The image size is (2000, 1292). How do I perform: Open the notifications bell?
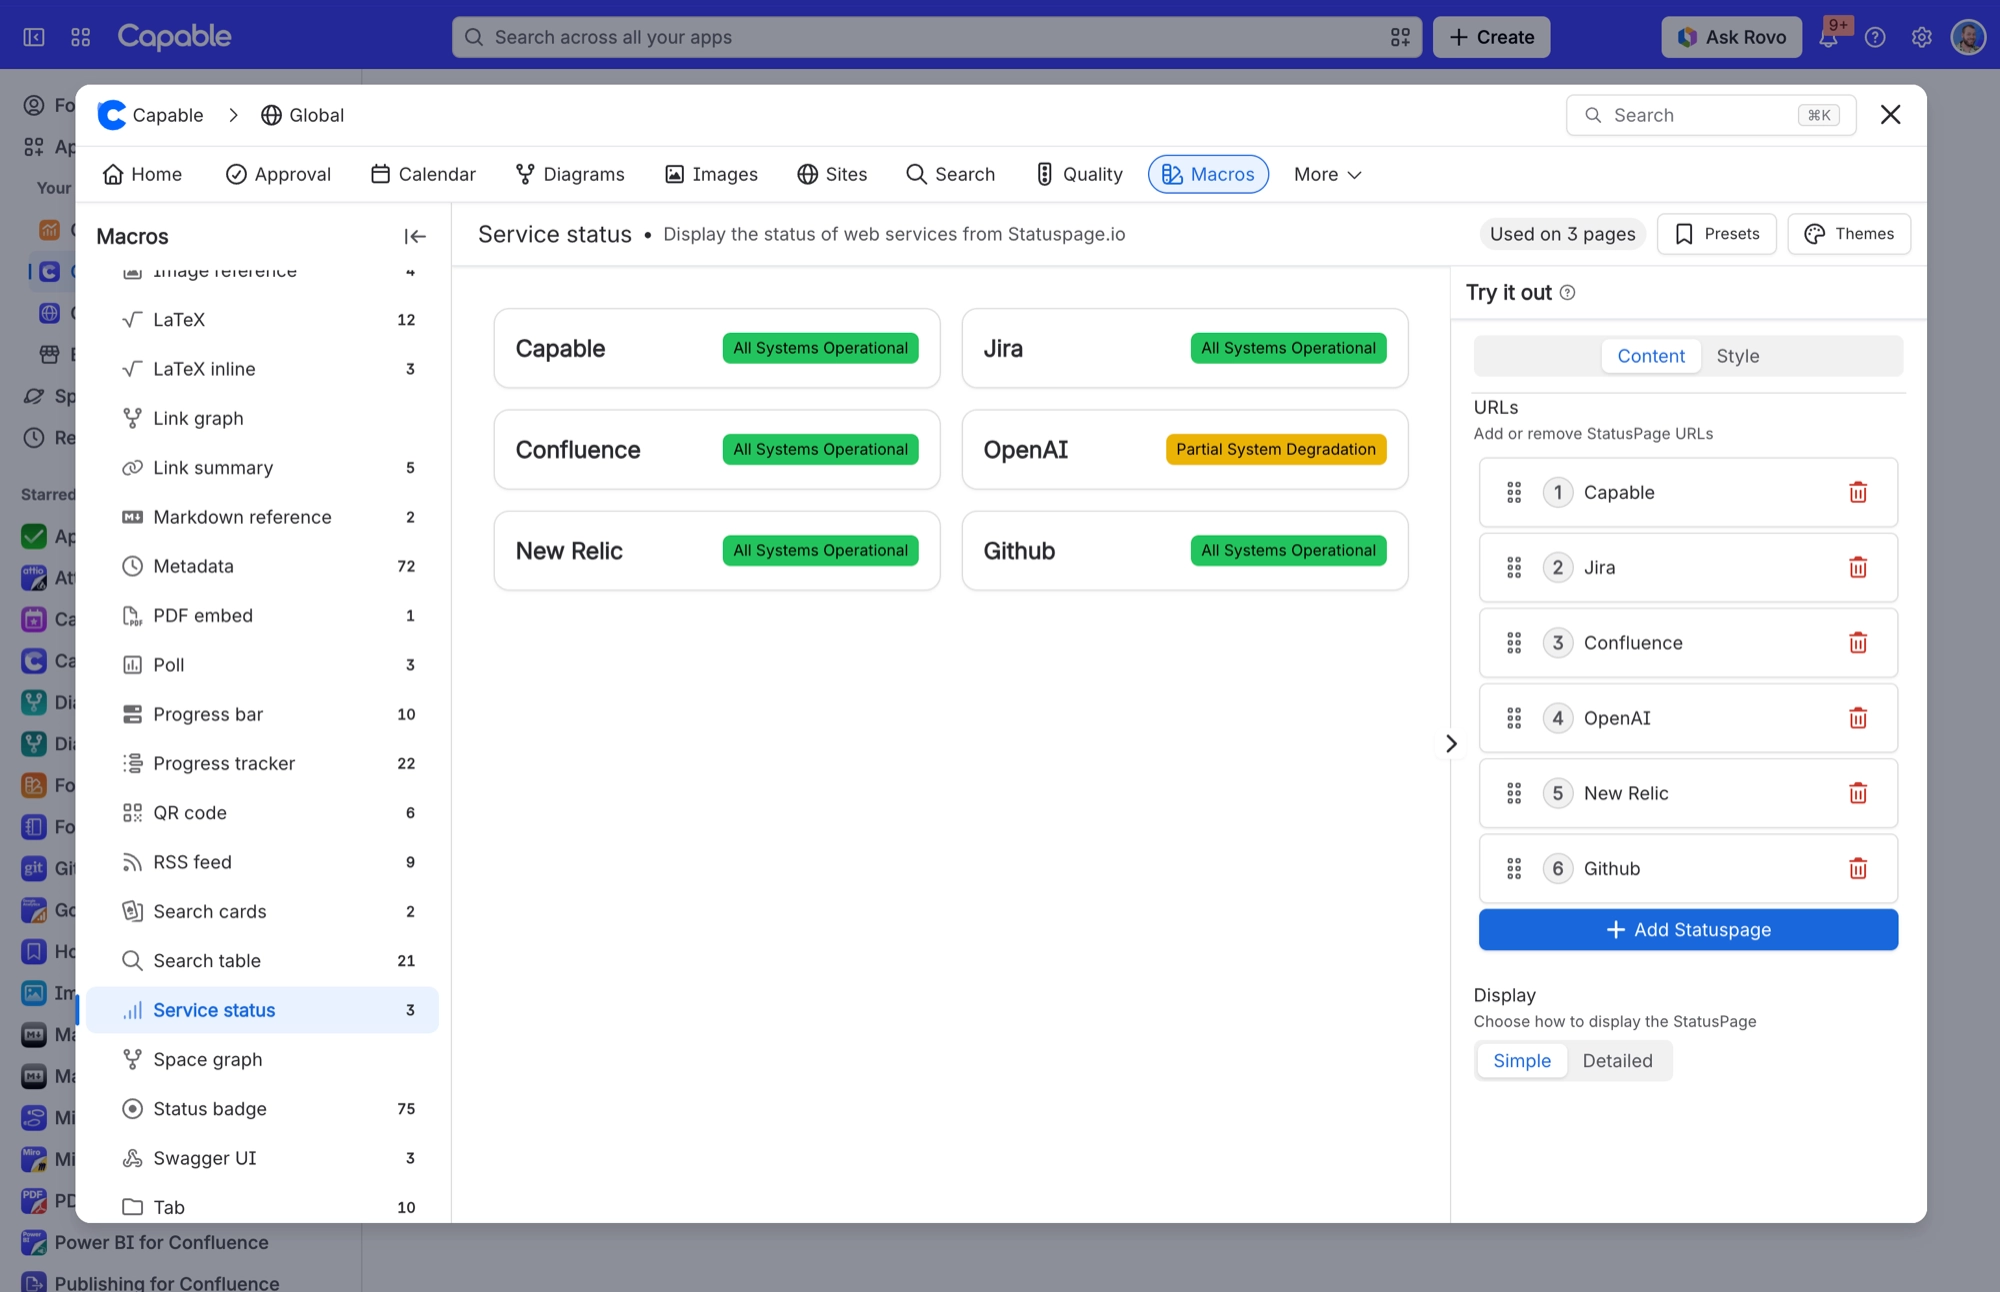click(1829, 37)
